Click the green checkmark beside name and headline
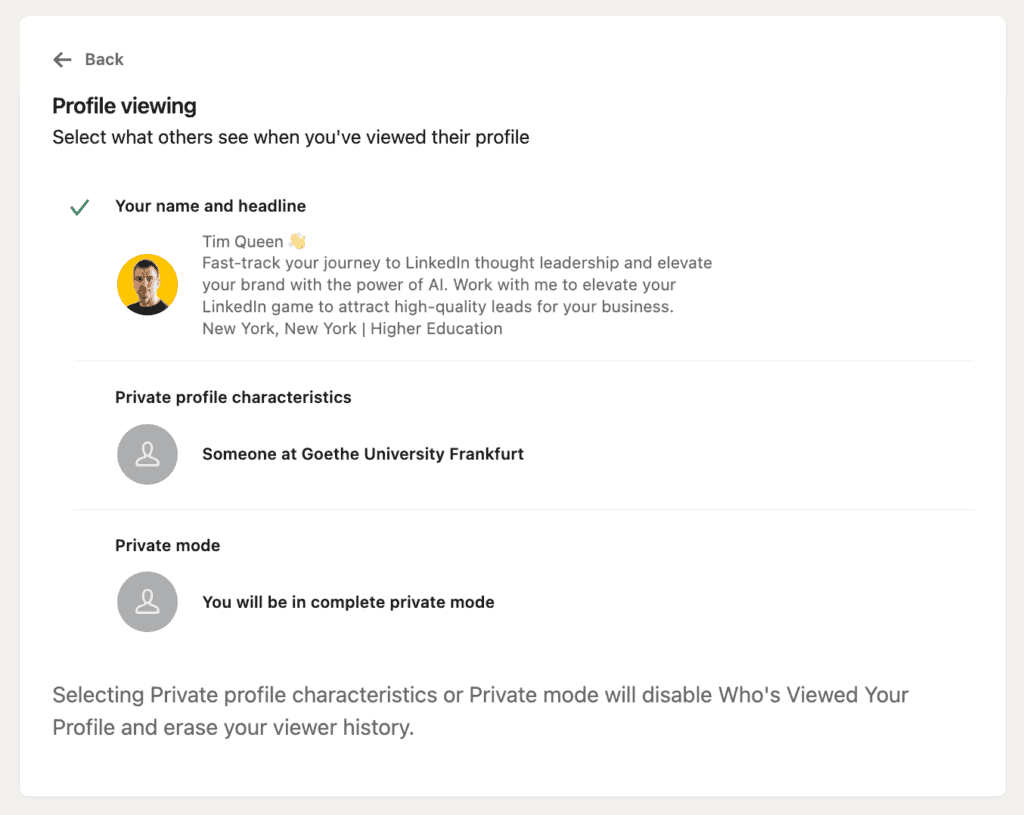The image size is (1024, 815). 79,207
